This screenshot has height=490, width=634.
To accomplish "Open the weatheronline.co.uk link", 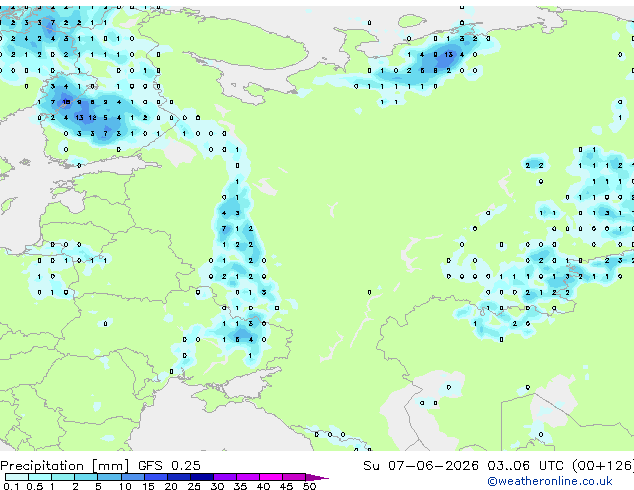I will click(x=550, y=481).
